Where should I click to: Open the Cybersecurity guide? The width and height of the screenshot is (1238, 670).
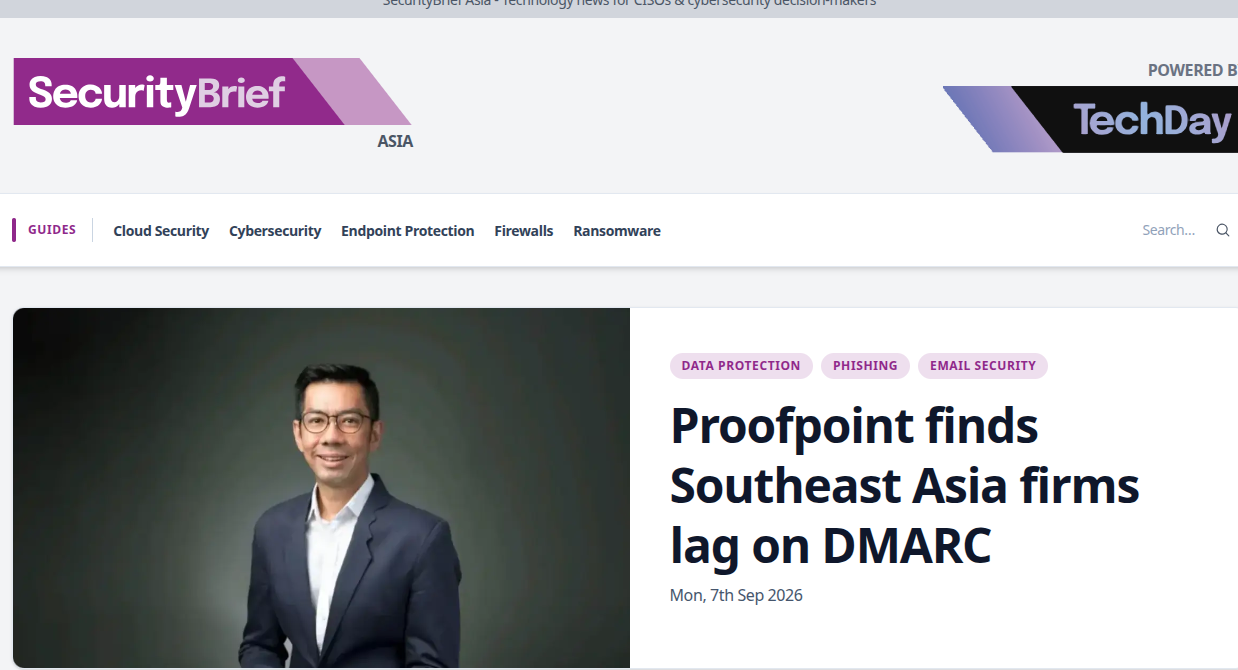pyautogui.click(x=275, y=231)
